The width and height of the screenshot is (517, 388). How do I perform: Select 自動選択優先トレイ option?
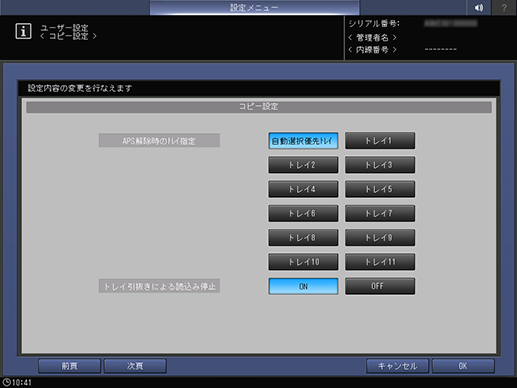click(x=303, y=141)
